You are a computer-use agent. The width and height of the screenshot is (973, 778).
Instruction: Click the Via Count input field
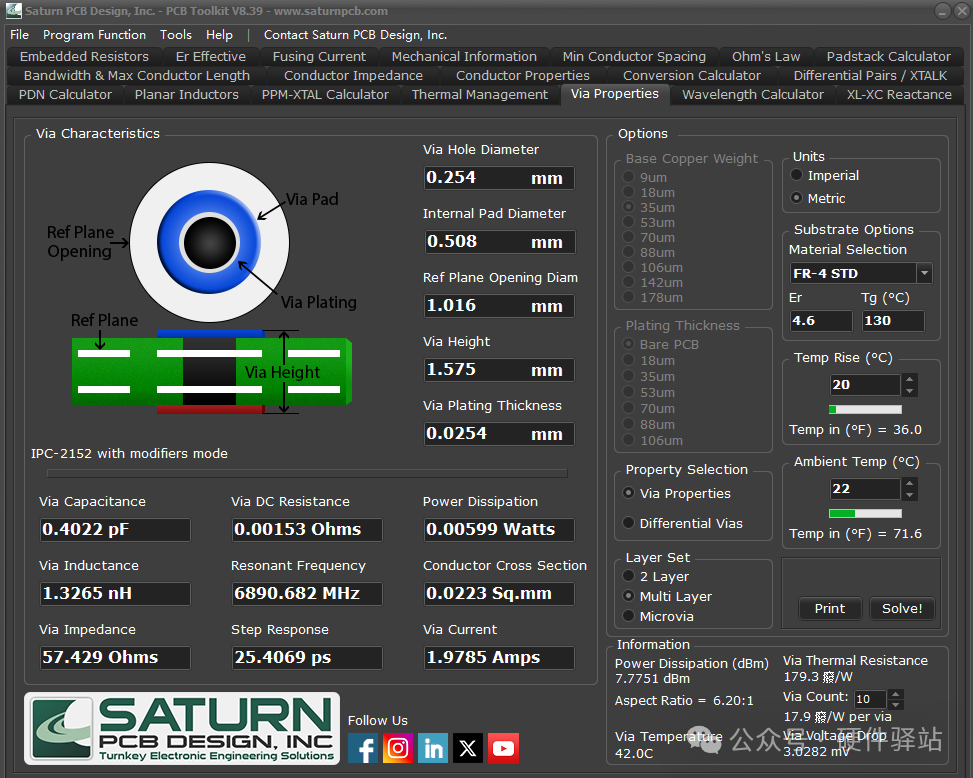point(871,699)
